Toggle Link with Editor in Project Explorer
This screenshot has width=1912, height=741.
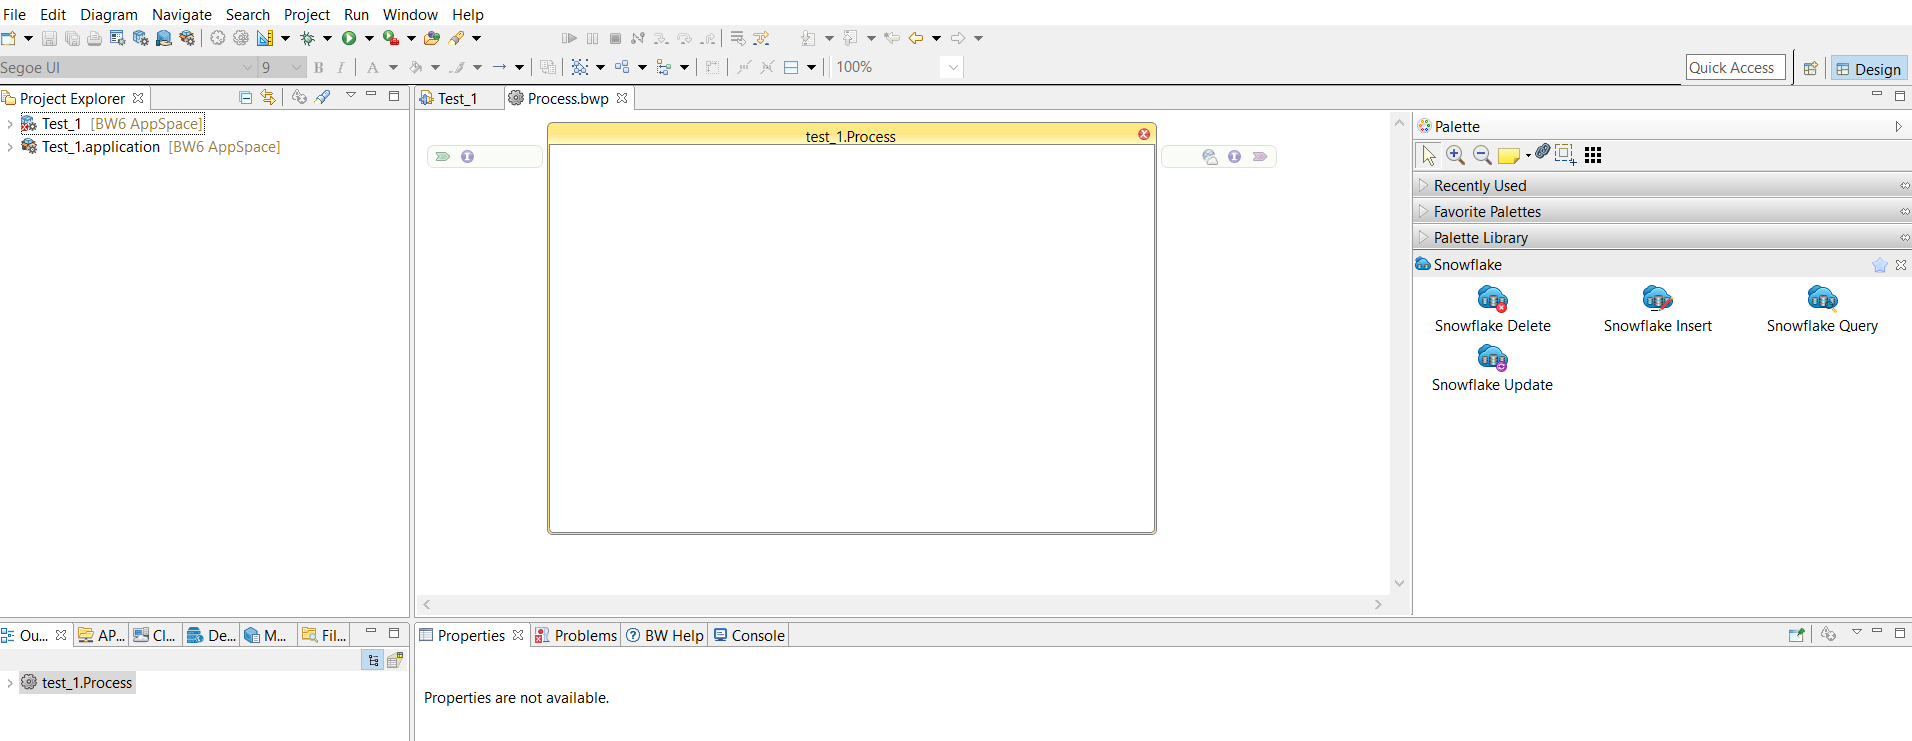coord(268,97)
